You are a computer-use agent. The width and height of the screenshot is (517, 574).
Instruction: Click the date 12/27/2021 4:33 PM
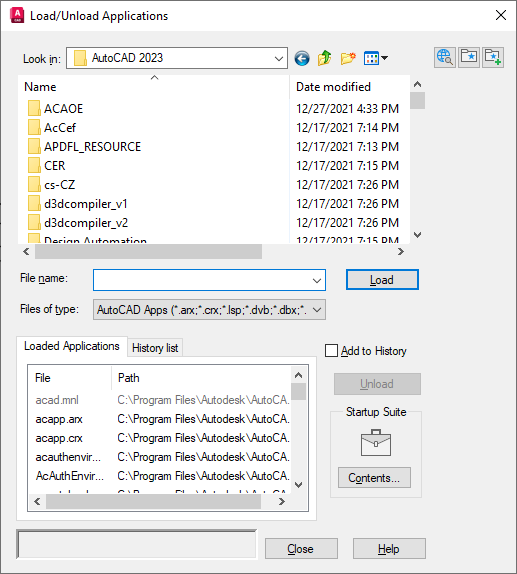[x=347, y=109]
